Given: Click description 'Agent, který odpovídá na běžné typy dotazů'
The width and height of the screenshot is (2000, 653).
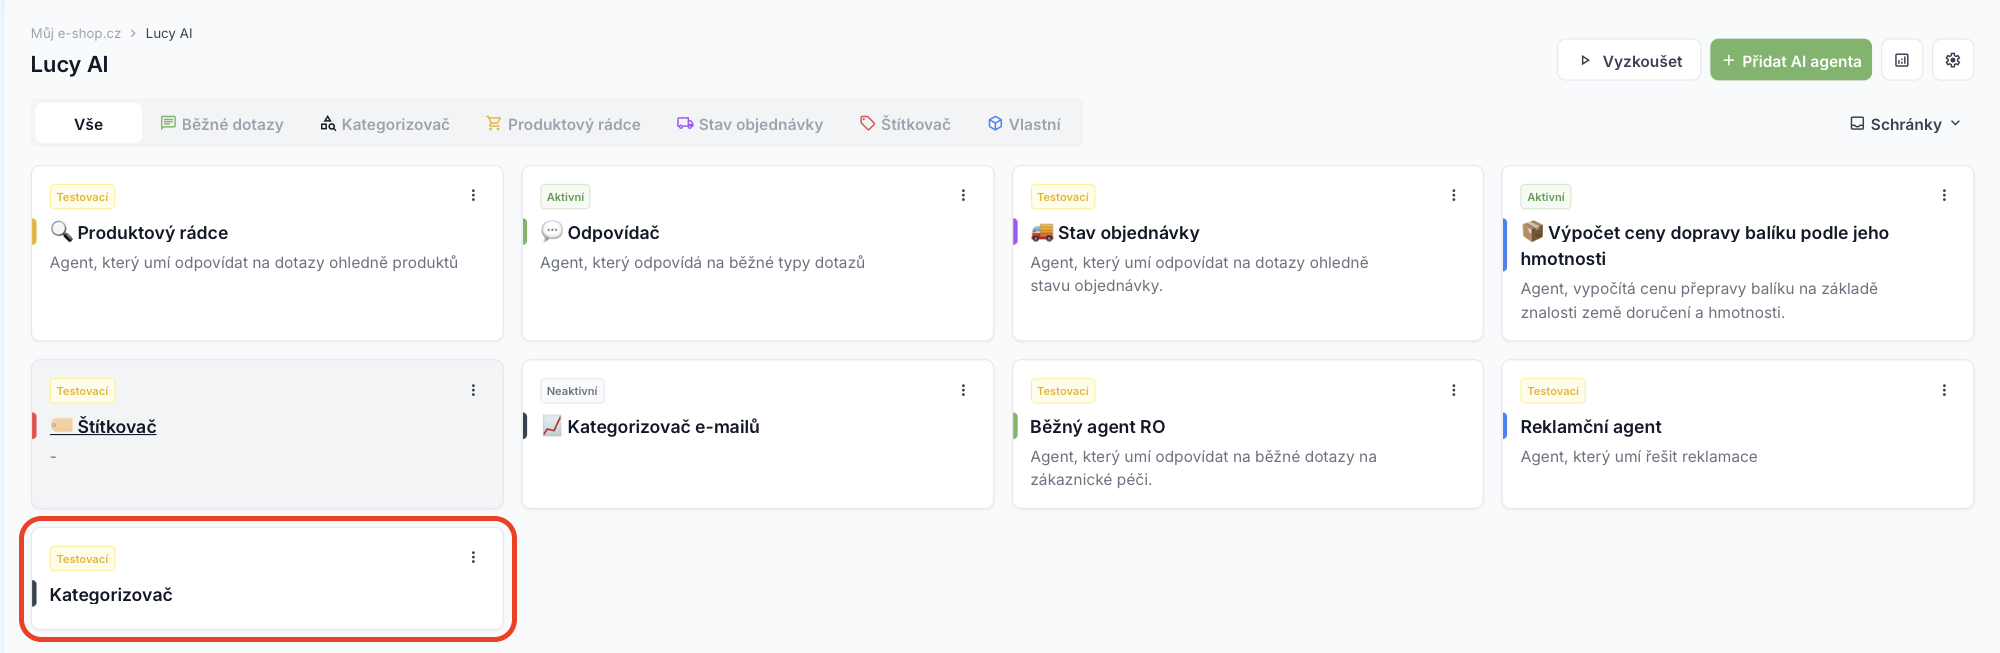Looking at the screenshot, I should point(703,262).
